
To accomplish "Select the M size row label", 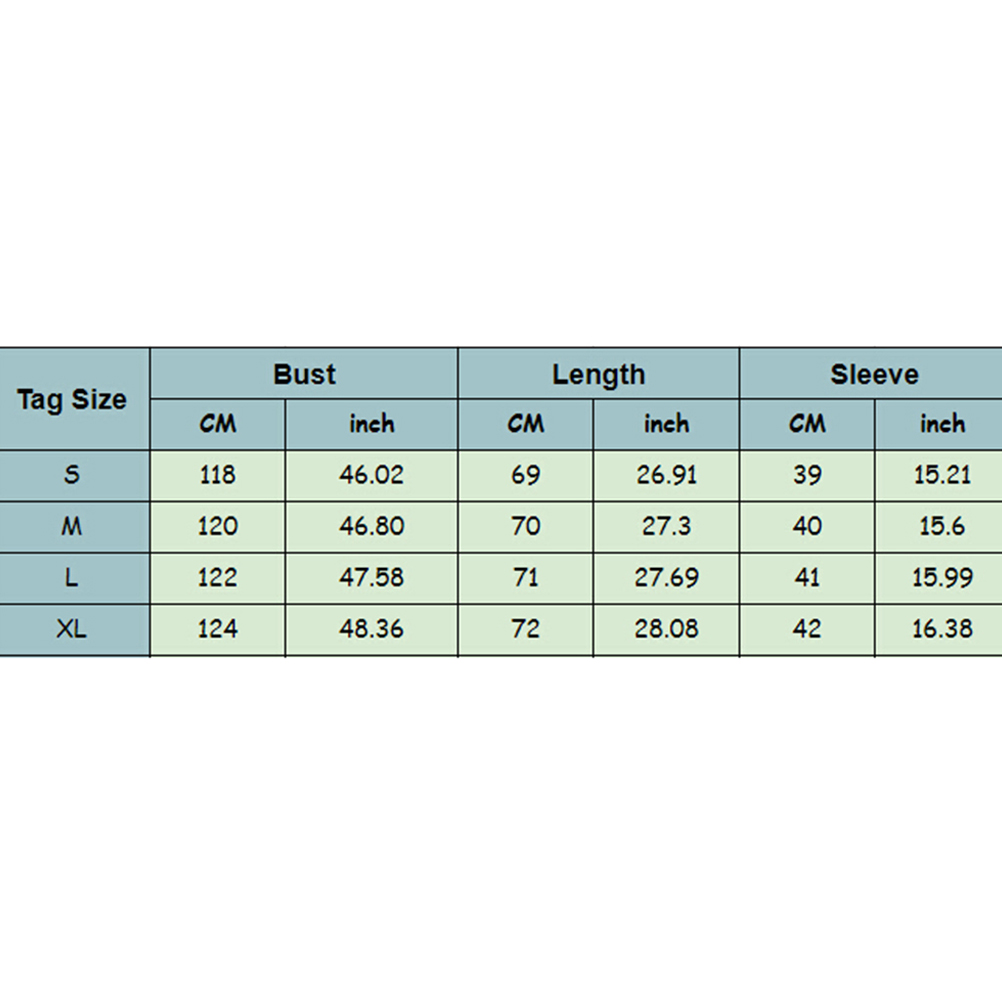I will click(72, 526).
